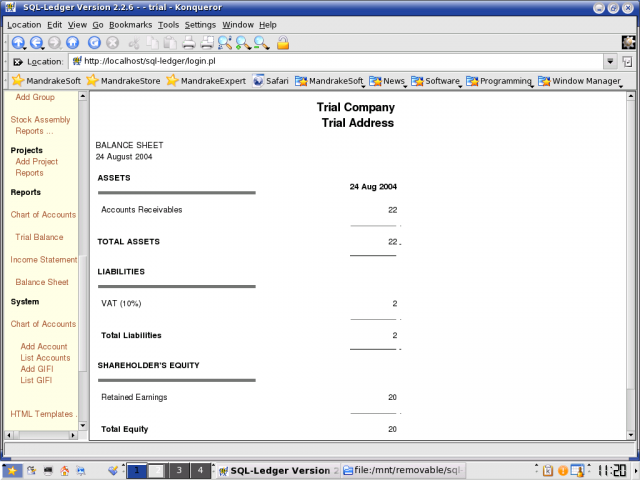Switch to virtual desktop 3
Viewport: 640px width, 480px height.
[179, 470]
